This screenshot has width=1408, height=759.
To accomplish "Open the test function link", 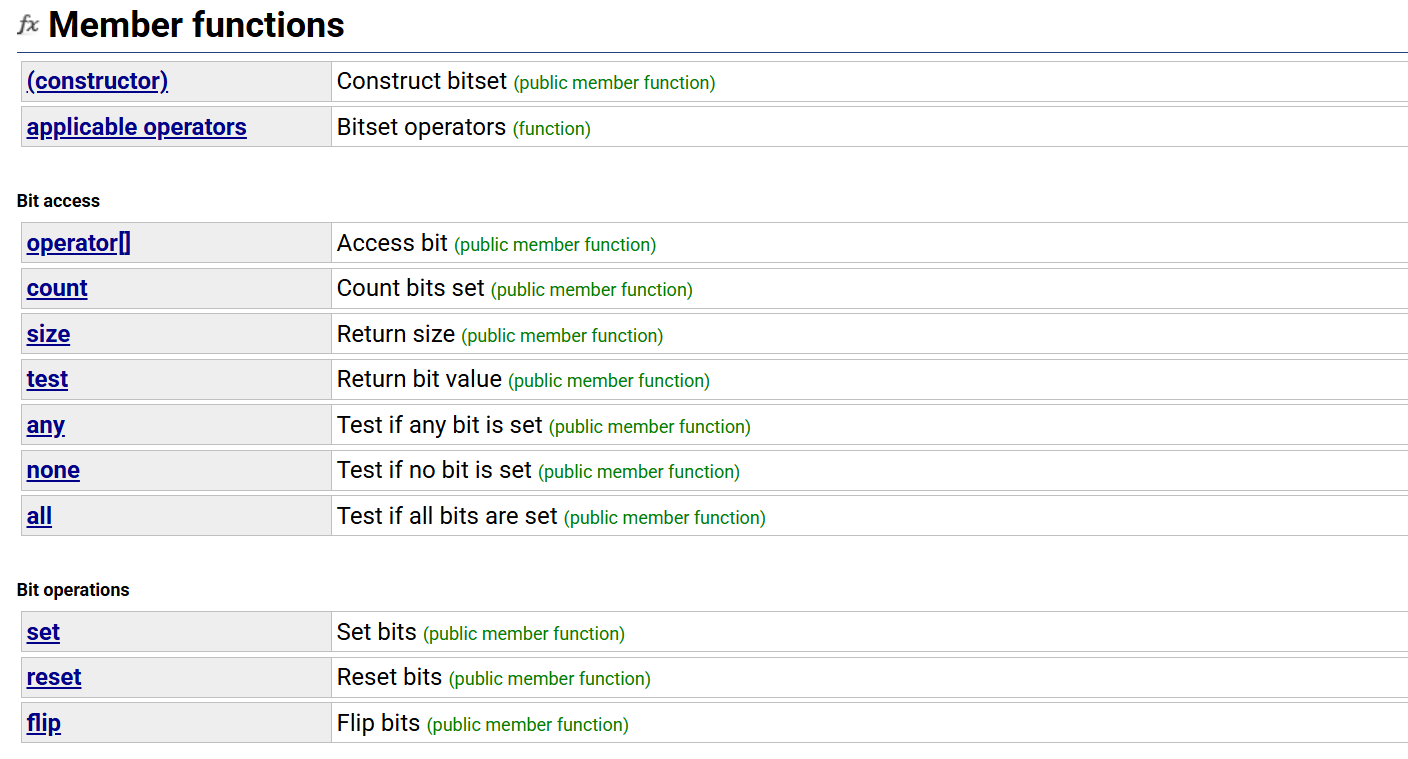I will click(47, 380).
